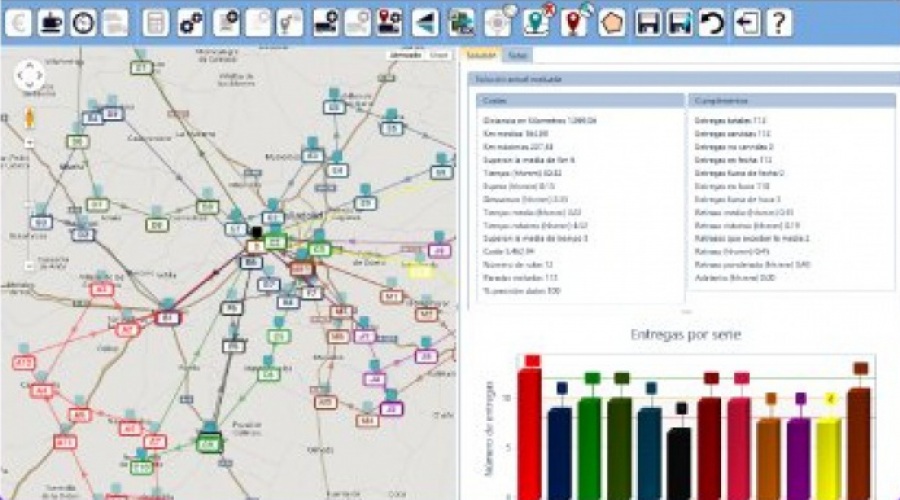Click the 'Entregas no servidas' row in Cumplimientos
Screen dimensions: 900x500
734,147
